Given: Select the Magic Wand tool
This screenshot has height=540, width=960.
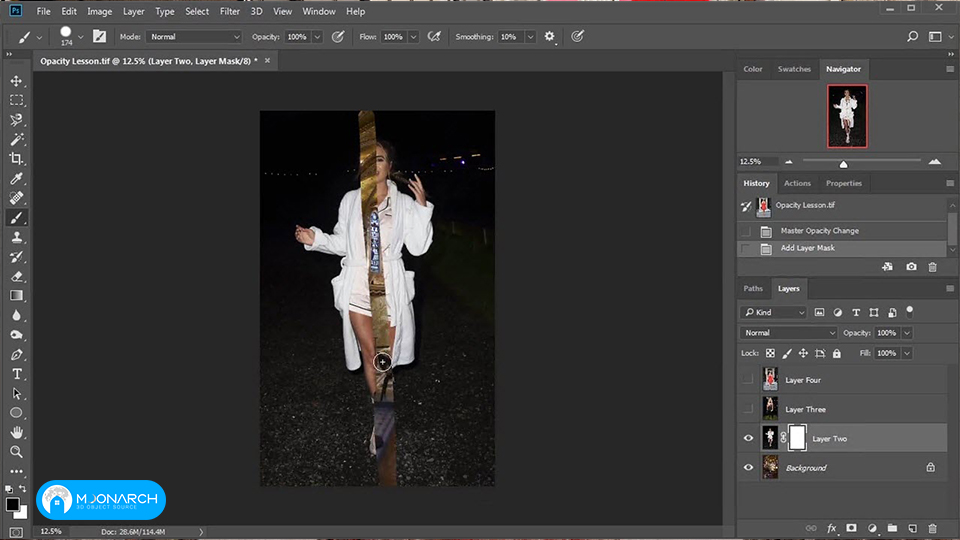Looking at the screenshot, I should click(x=17, y=140).
